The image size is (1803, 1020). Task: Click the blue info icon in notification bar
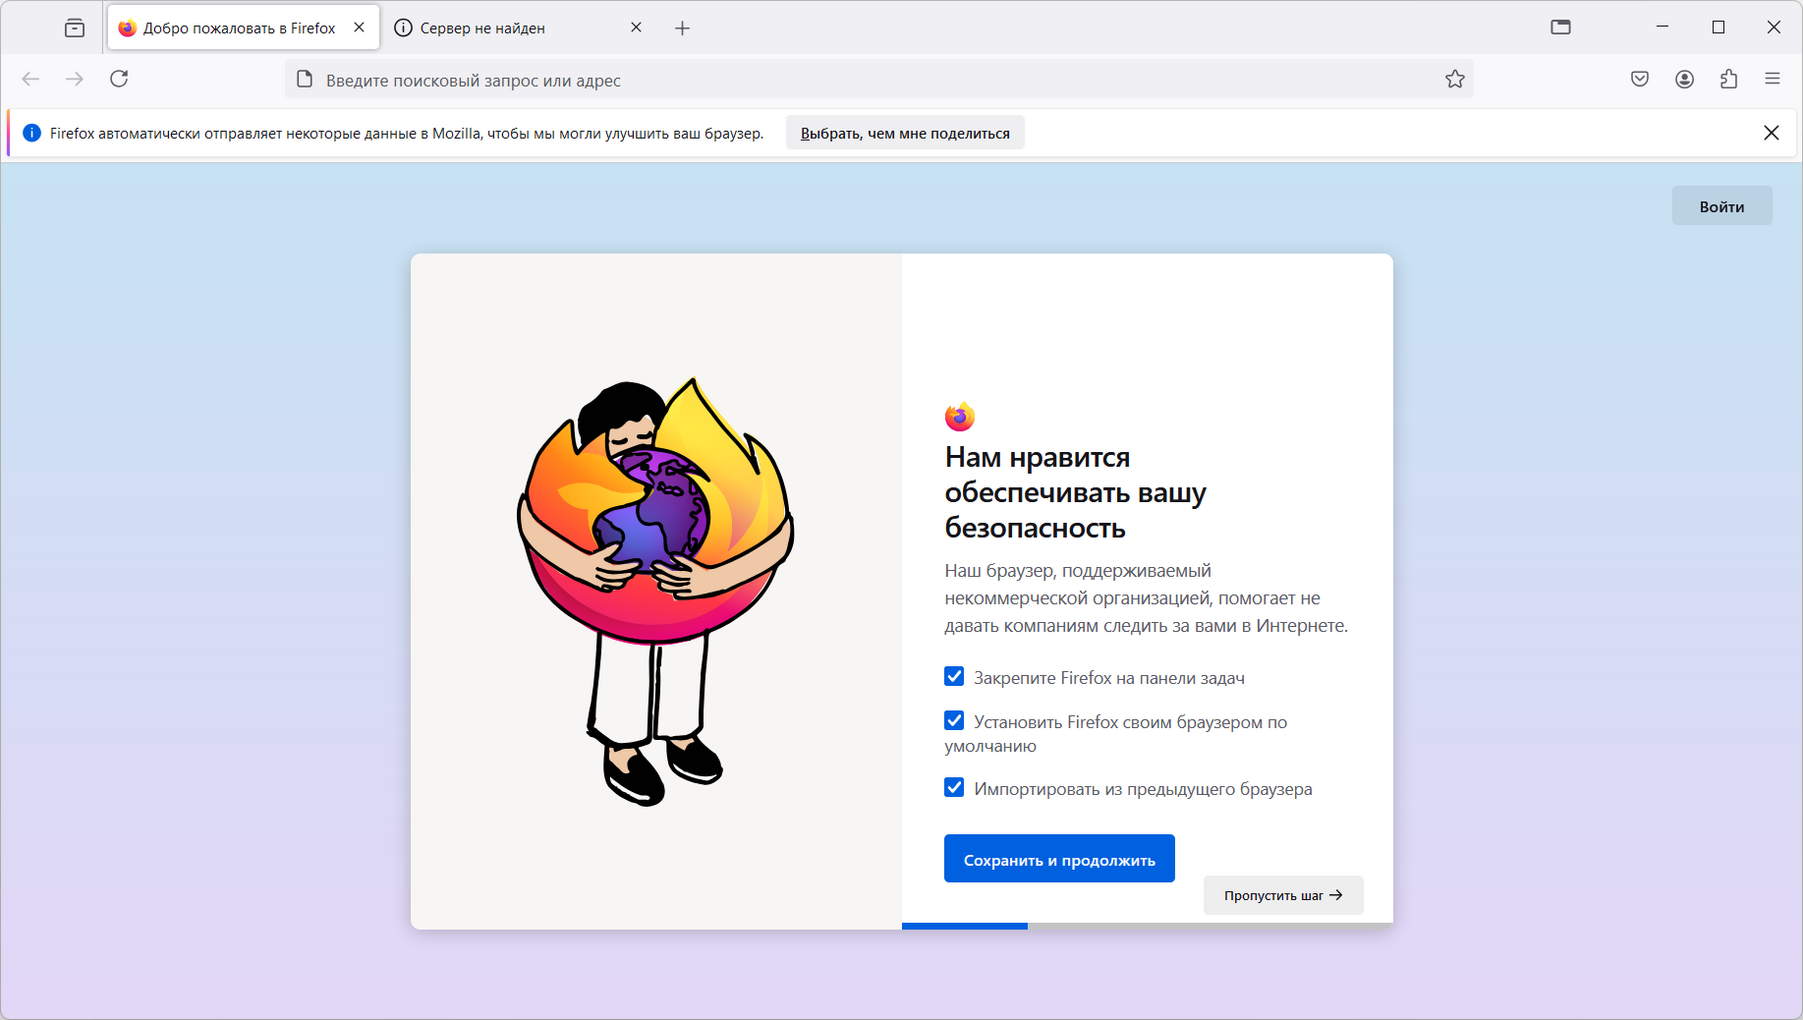tap(32, 133)
